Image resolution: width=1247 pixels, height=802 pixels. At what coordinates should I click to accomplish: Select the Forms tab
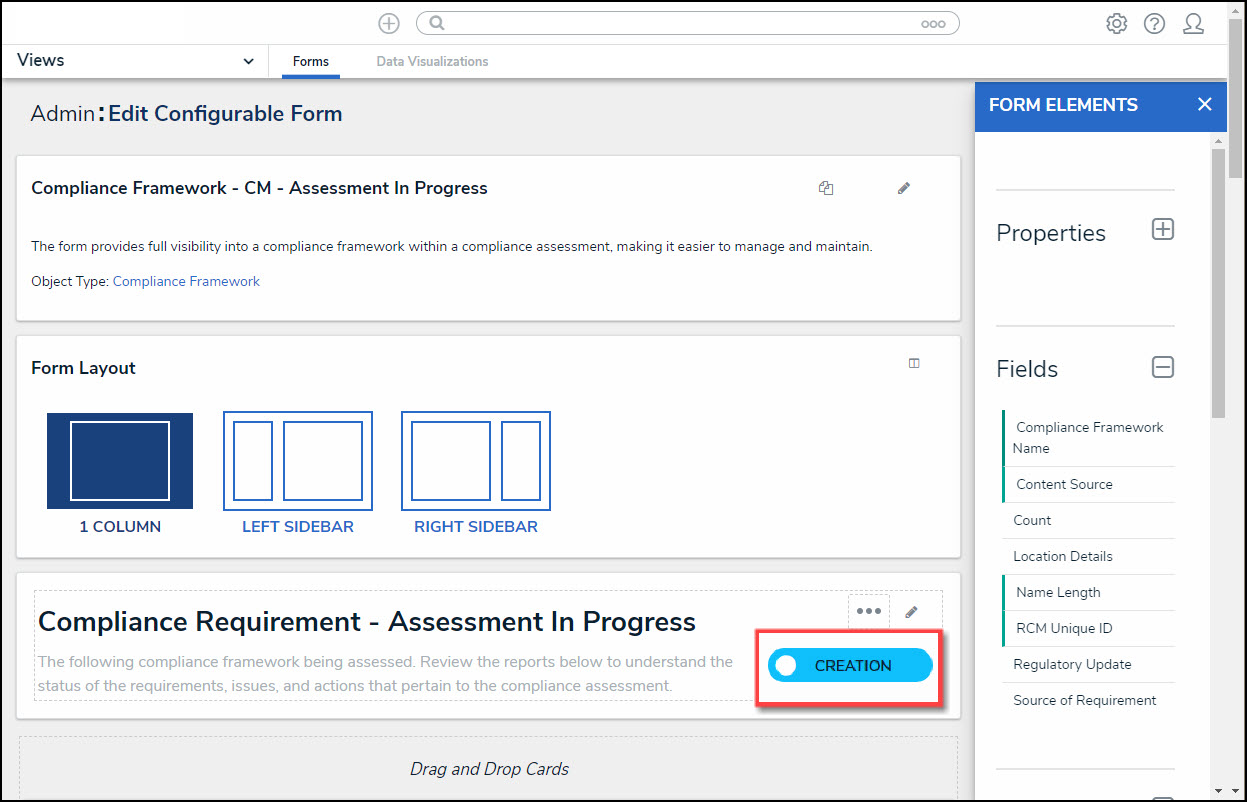coord(310,62)
